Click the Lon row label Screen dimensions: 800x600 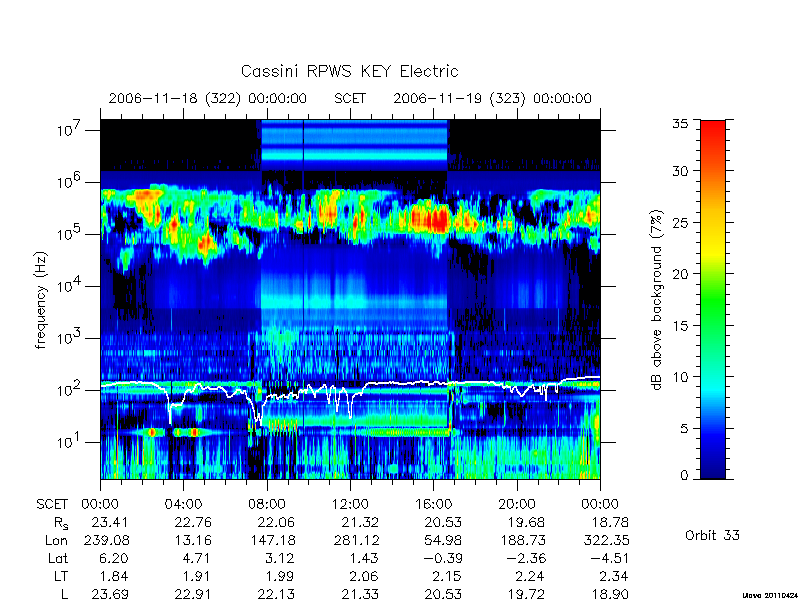coord(56,540)
